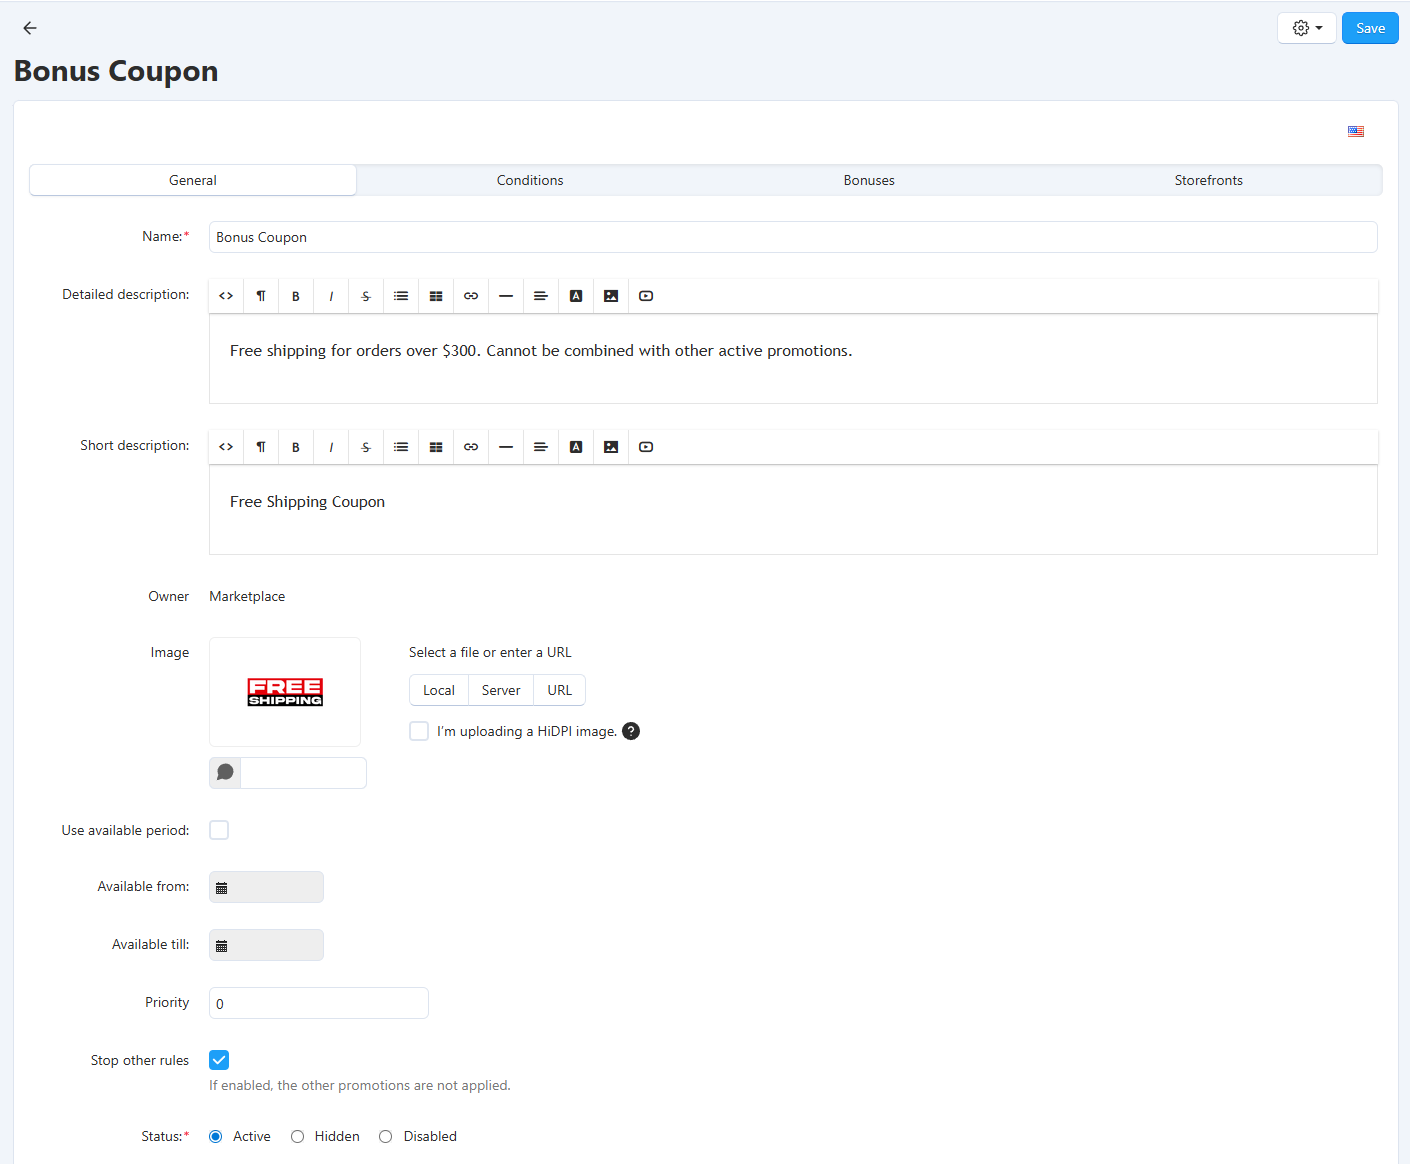Select Active status radio button

pos(215,1136)
